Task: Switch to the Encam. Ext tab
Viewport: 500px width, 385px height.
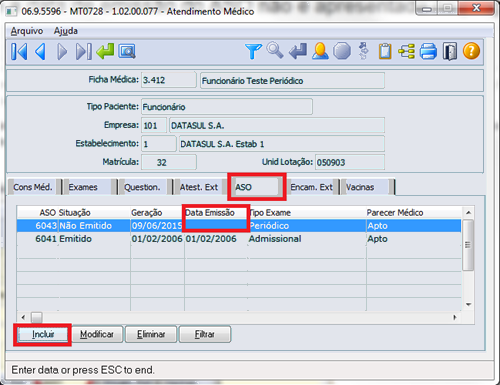Action: pyautogui.click(x=312, y=187)
